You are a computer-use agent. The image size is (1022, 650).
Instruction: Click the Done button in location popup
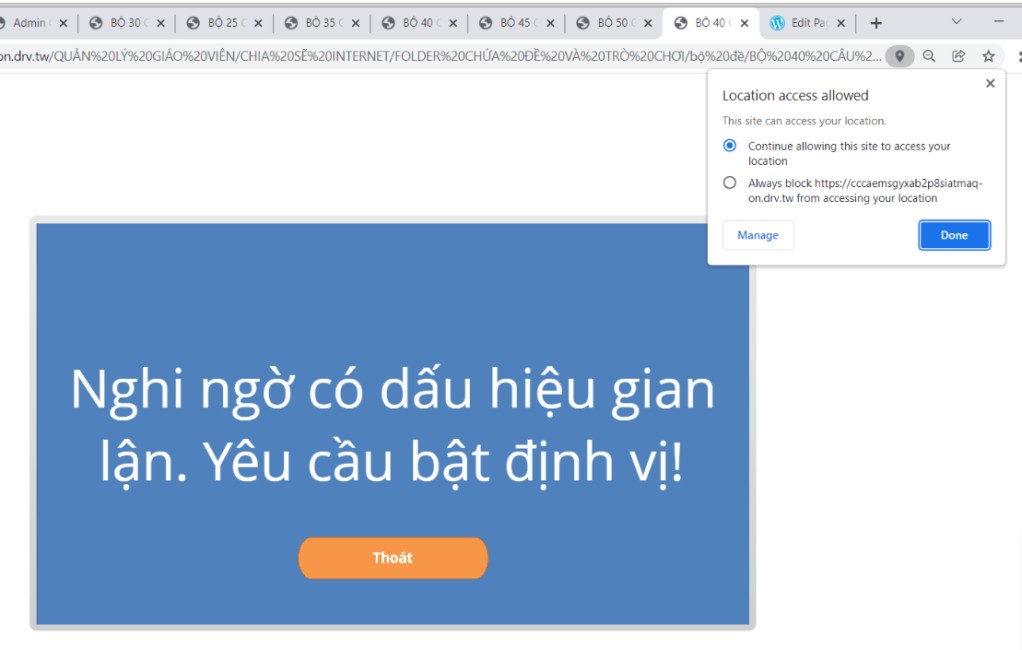[954, 235]
